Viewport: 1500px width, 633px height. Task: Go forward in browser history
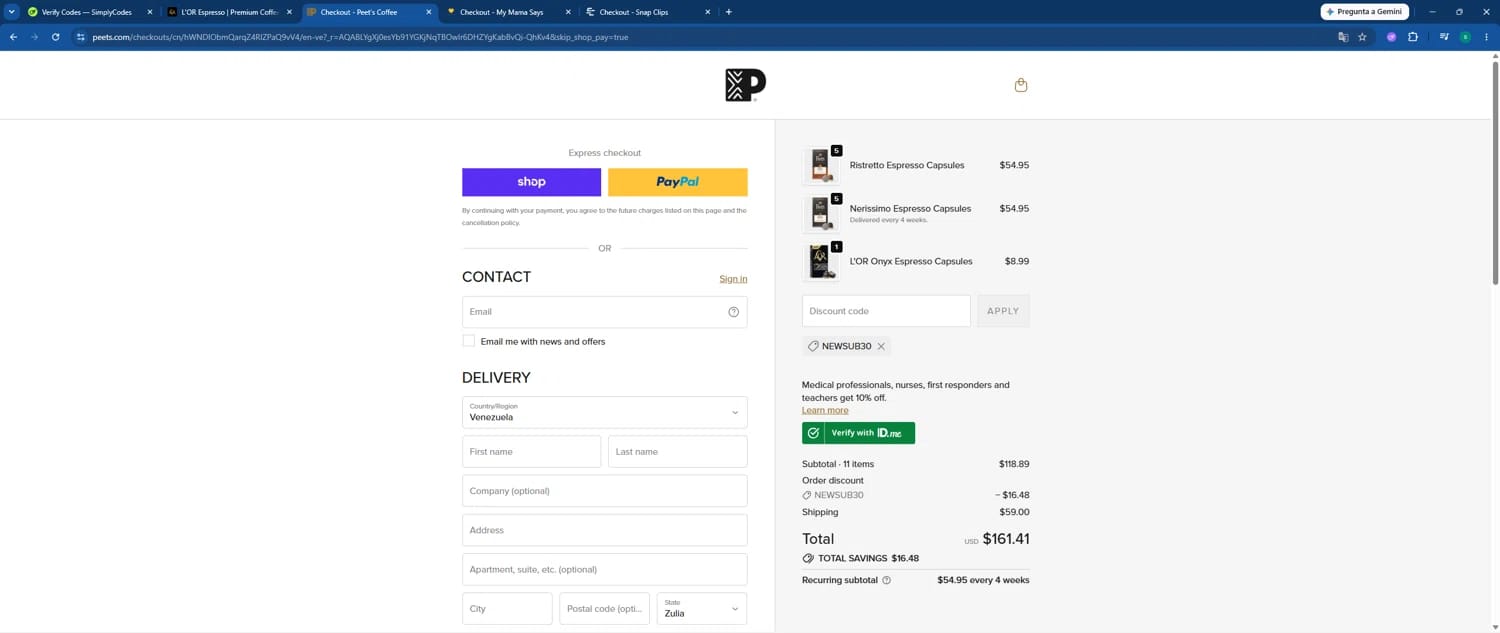(34, 37)
